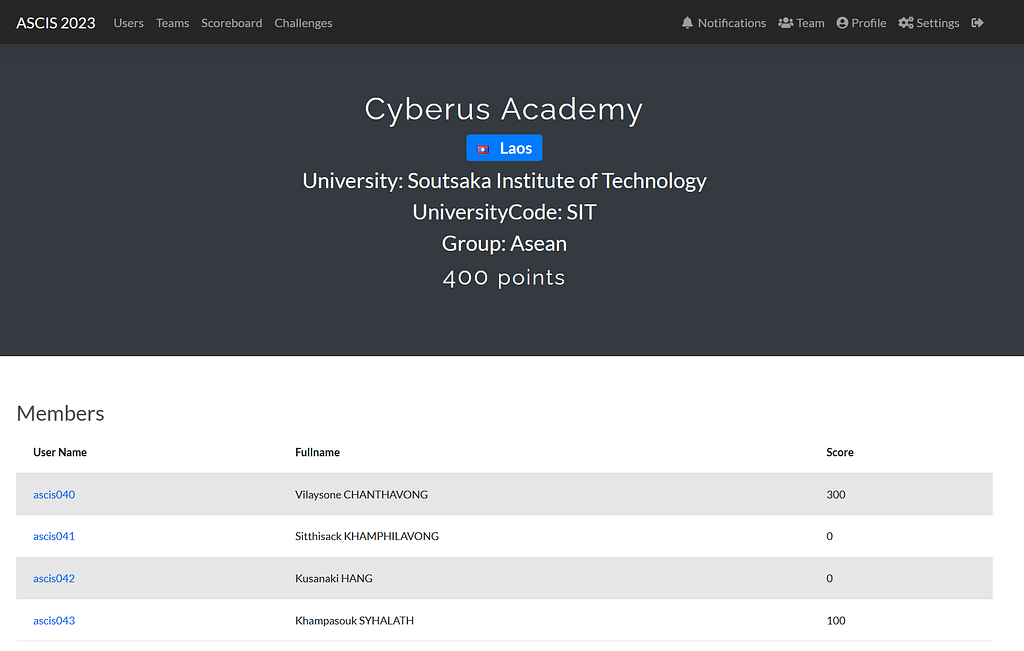Open user ascis042 profile link
This screenshot has width=1024, height=651.
(x=54, y=578)
